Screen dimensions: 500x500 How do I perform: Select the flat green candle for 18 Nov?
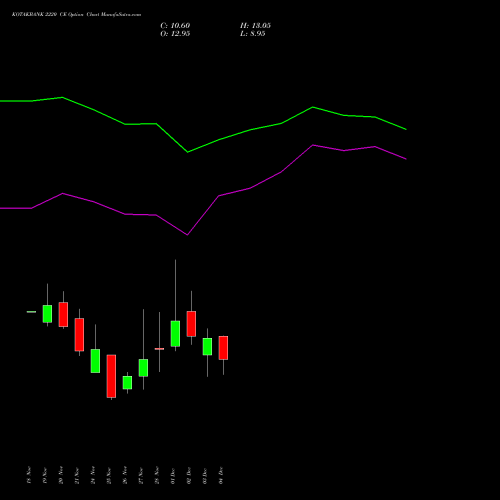pyautogui.click(x=31, y=312)
